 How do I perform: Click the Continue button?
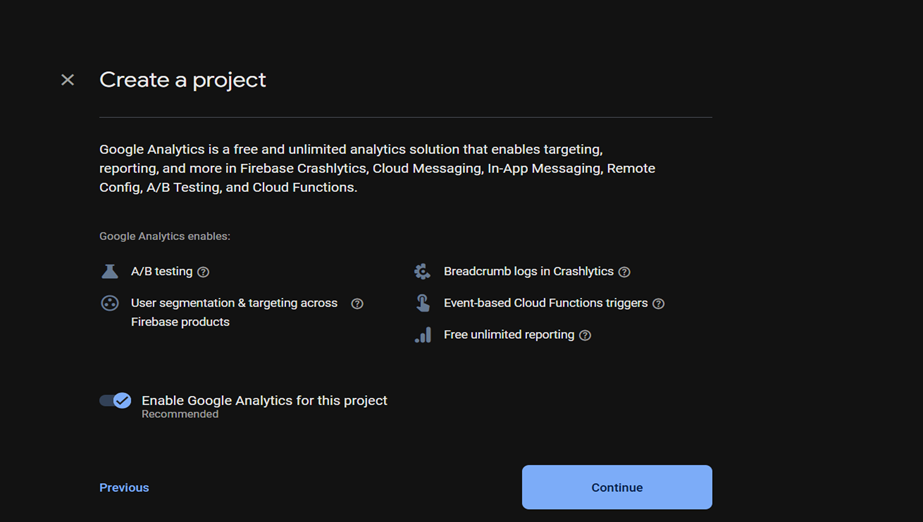pyautogui.click(x=617, y=487)
